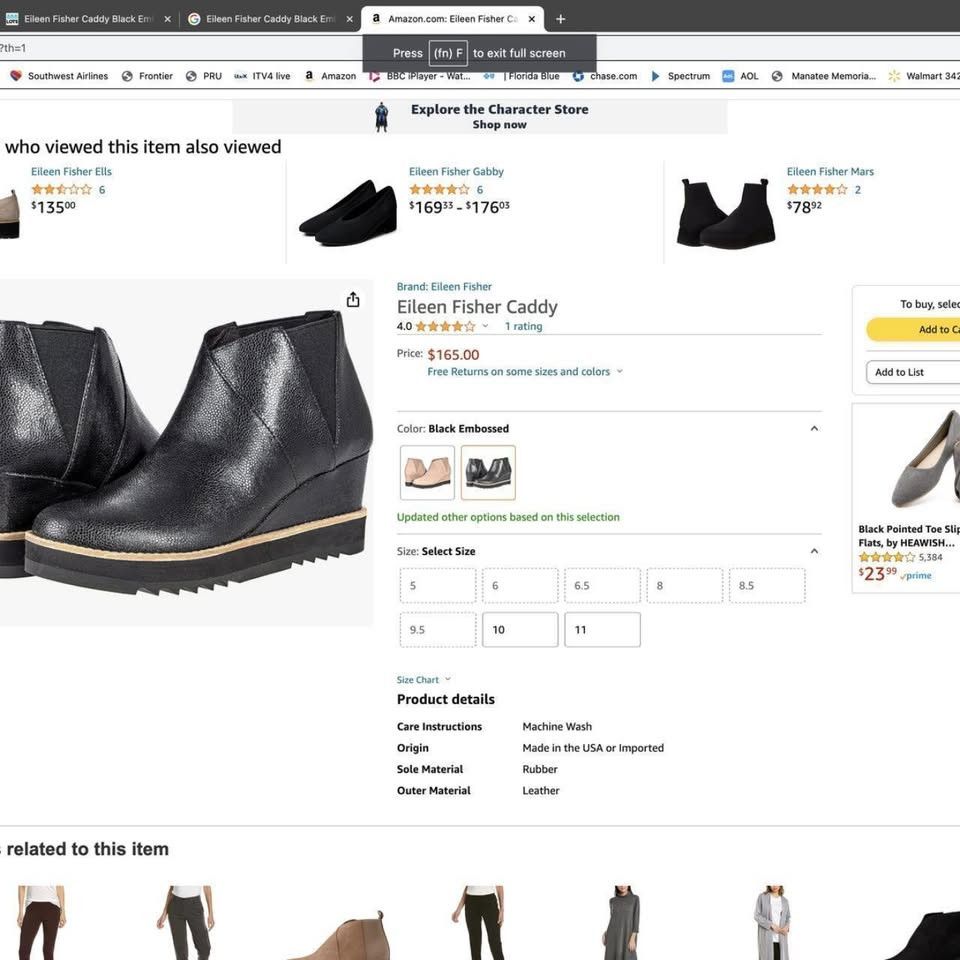The height and width of the screenshot is (960, 960).
Task: Close the Amazon.com Eileen Fisher tab
Action: 531,19
